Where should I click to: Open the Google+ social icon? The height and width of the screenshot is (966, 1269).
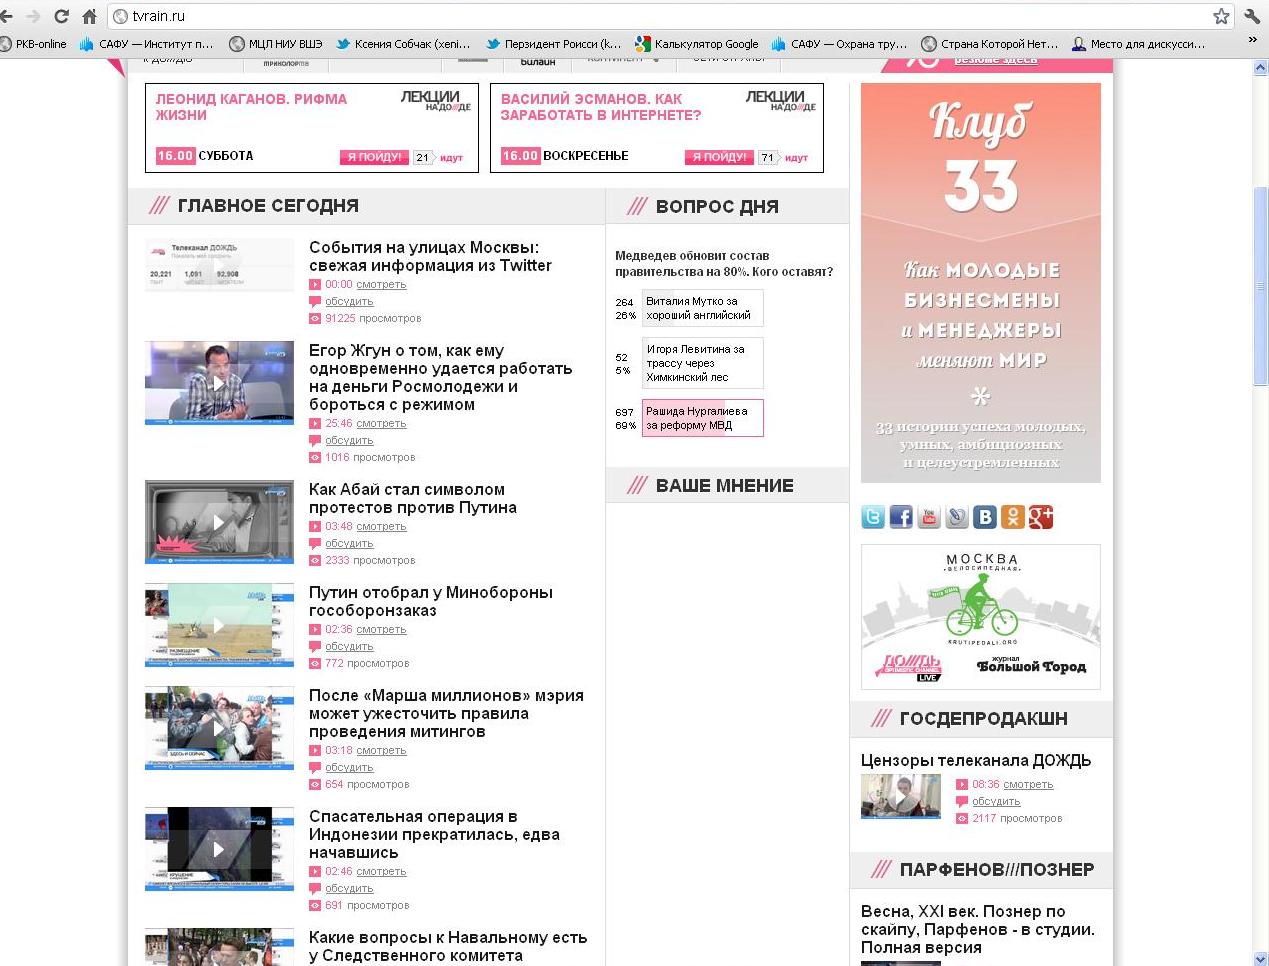point(1041,517)
